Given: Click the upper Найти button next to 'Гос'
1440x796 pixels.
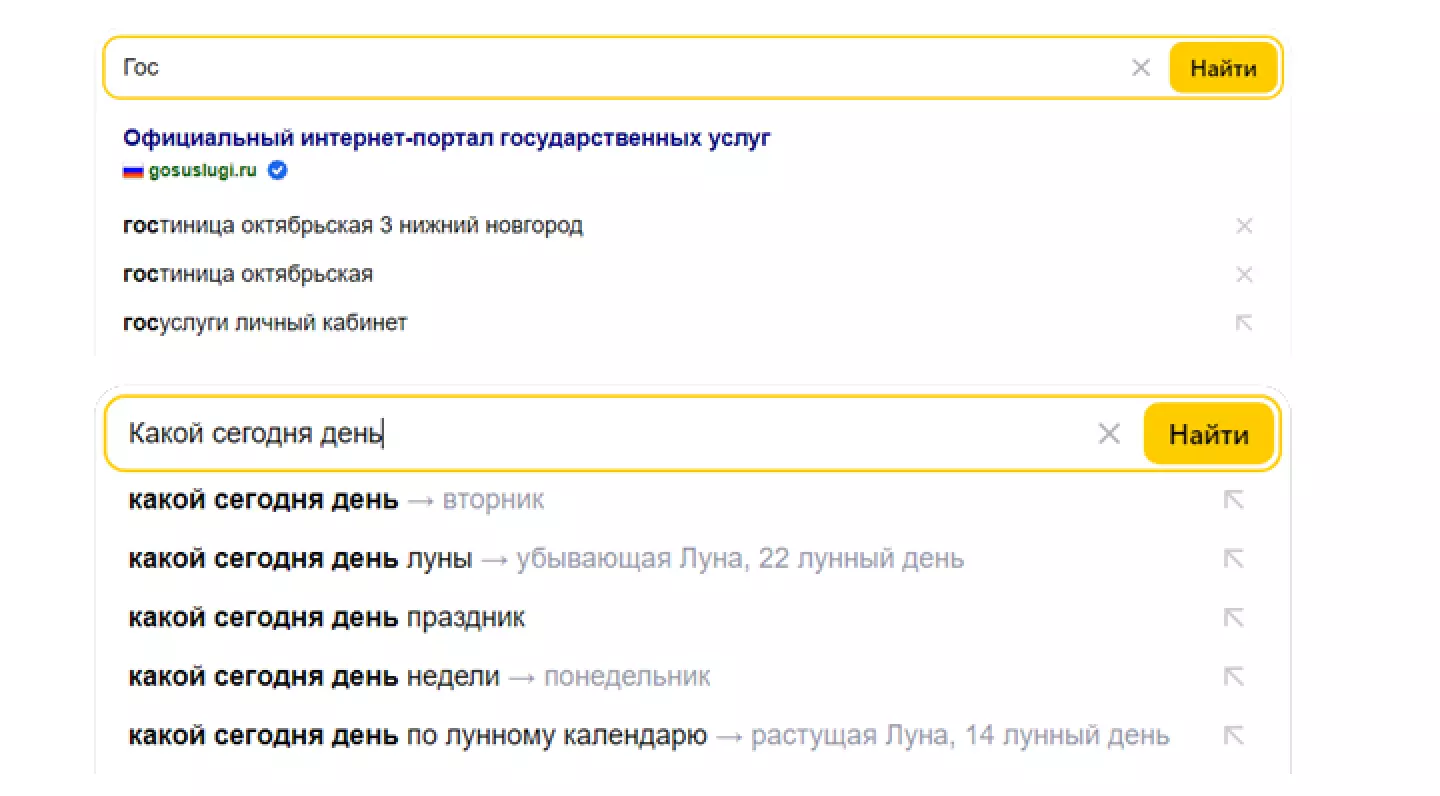Looking at the screenshot, I should click(1223, 68).
